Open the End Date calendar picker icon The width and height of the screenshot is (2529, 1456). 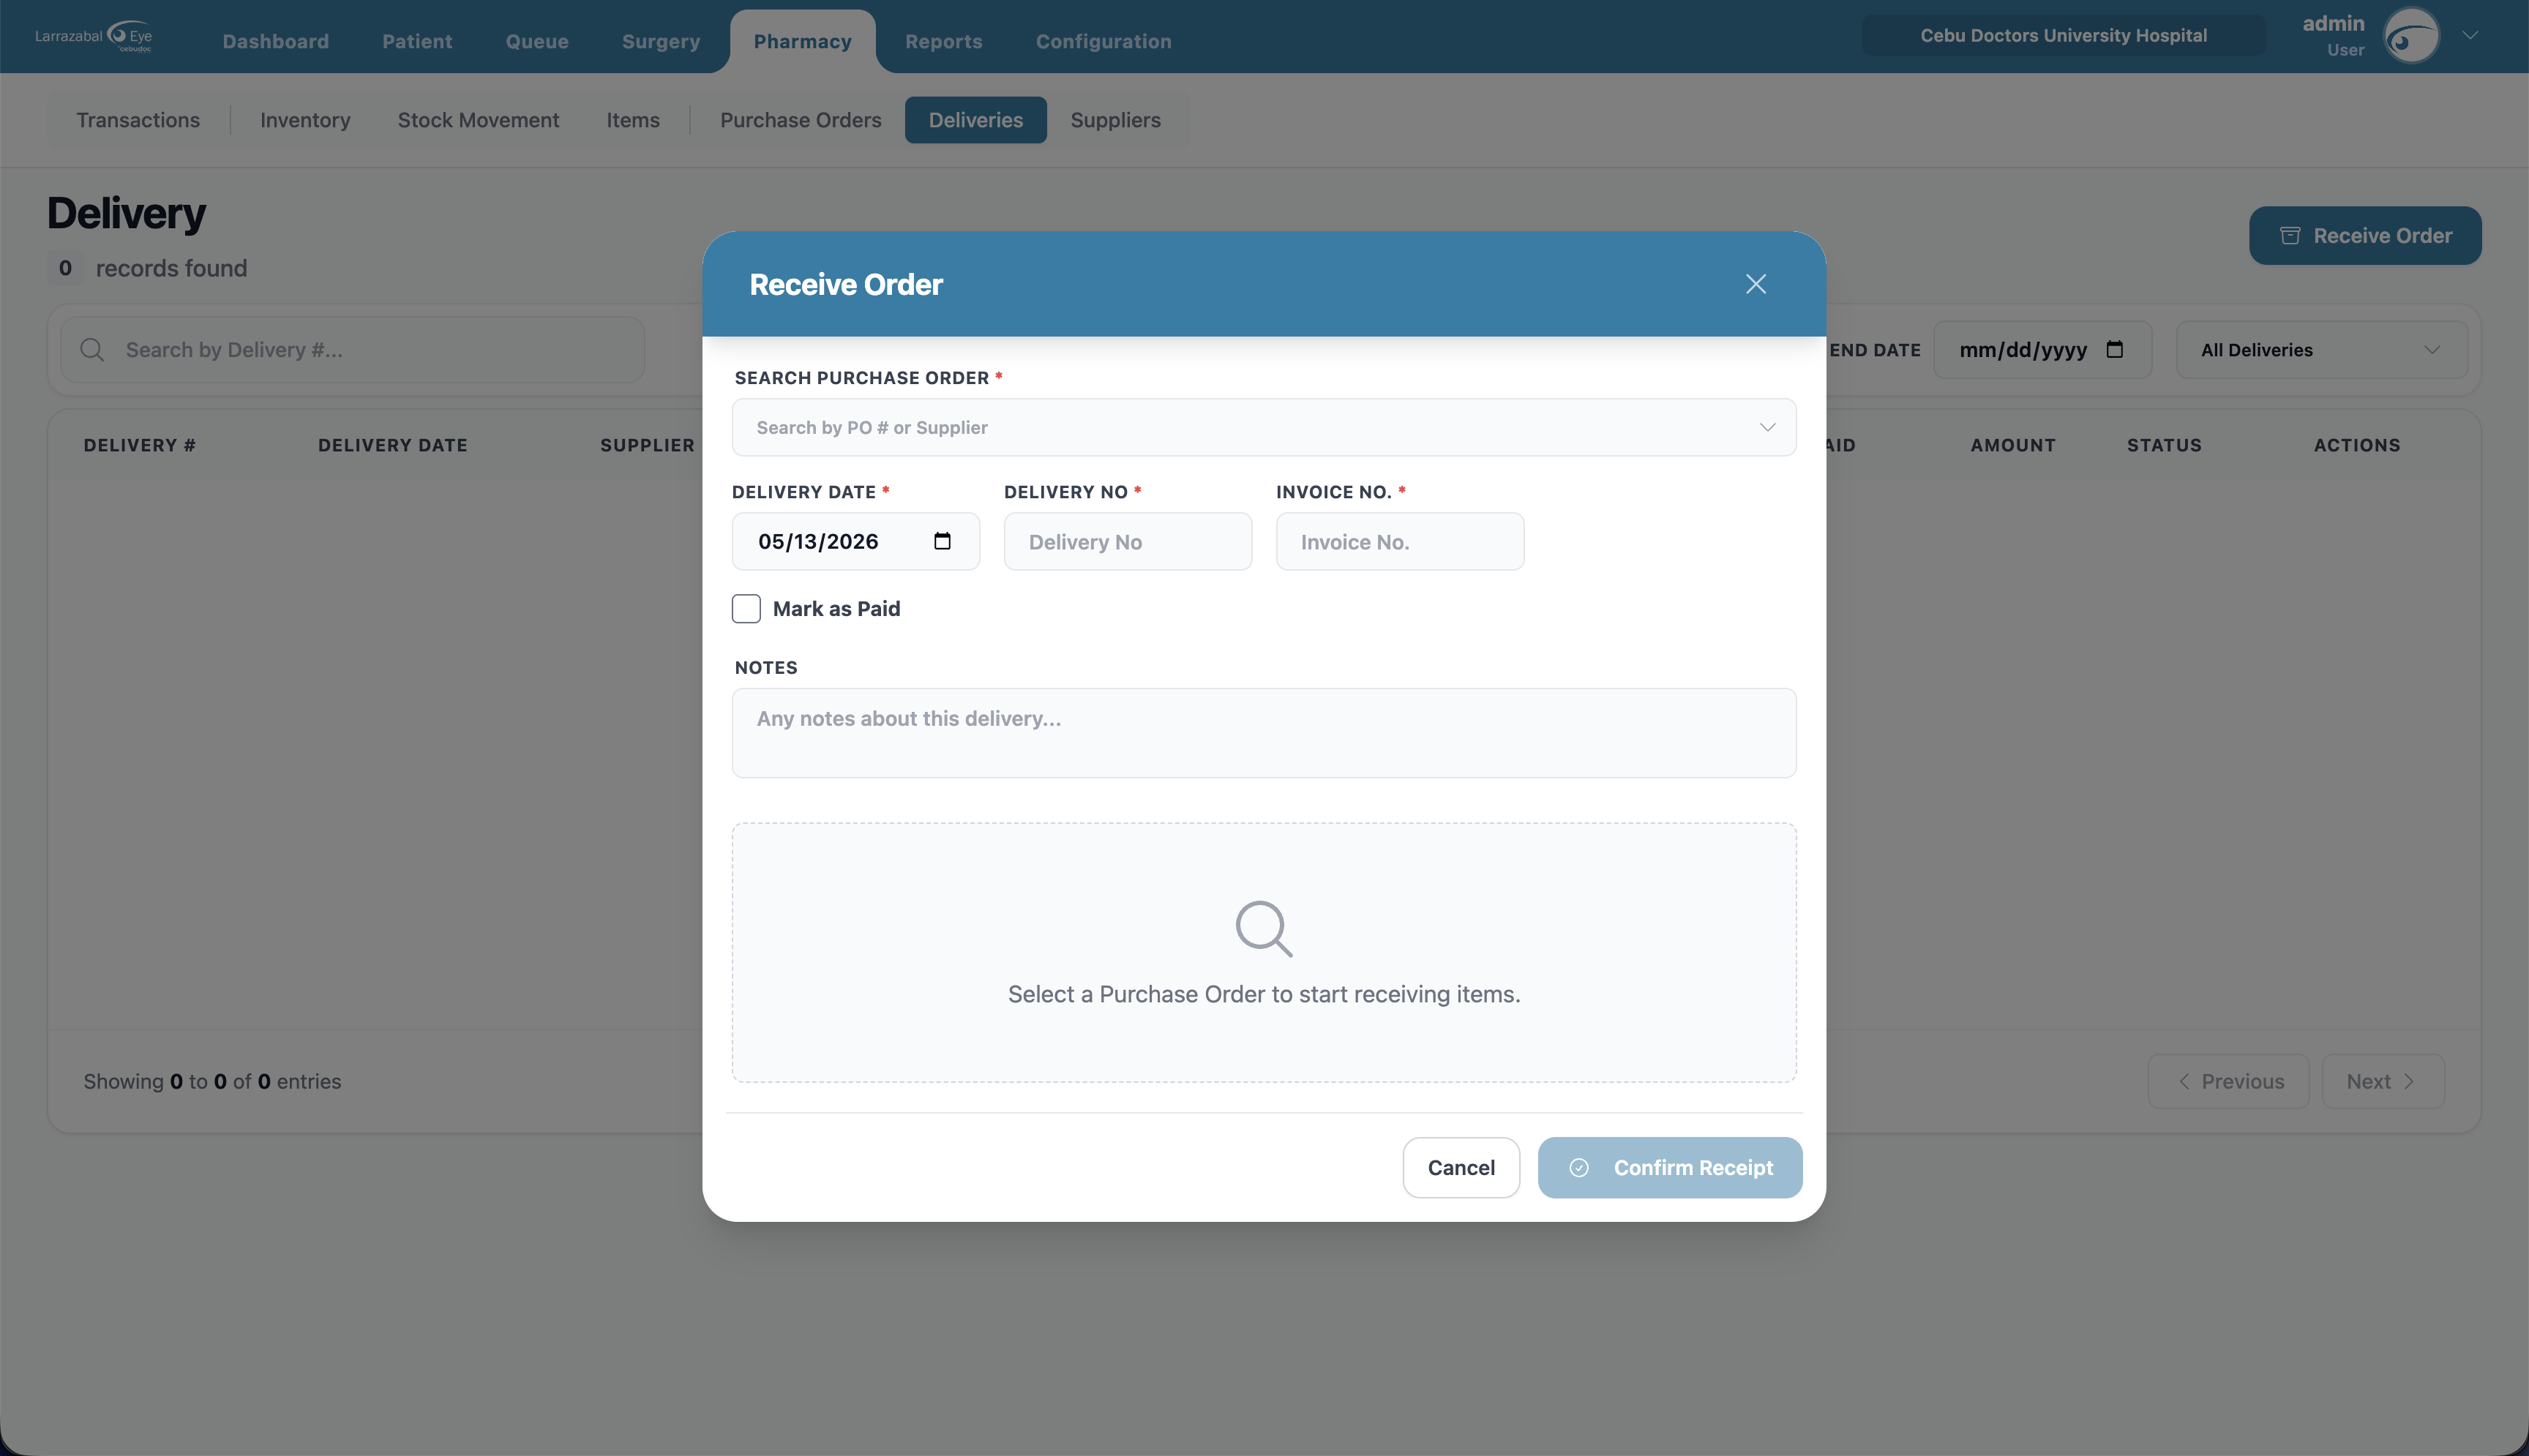[x=2114, y=349]
